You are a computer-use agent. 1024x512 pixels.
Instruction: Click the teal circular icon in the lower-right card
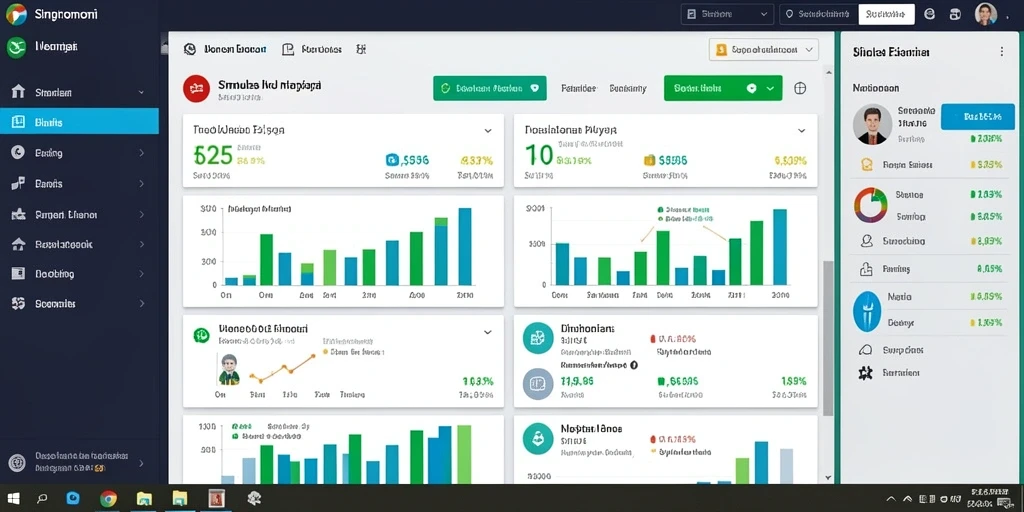tap(538, 439)
